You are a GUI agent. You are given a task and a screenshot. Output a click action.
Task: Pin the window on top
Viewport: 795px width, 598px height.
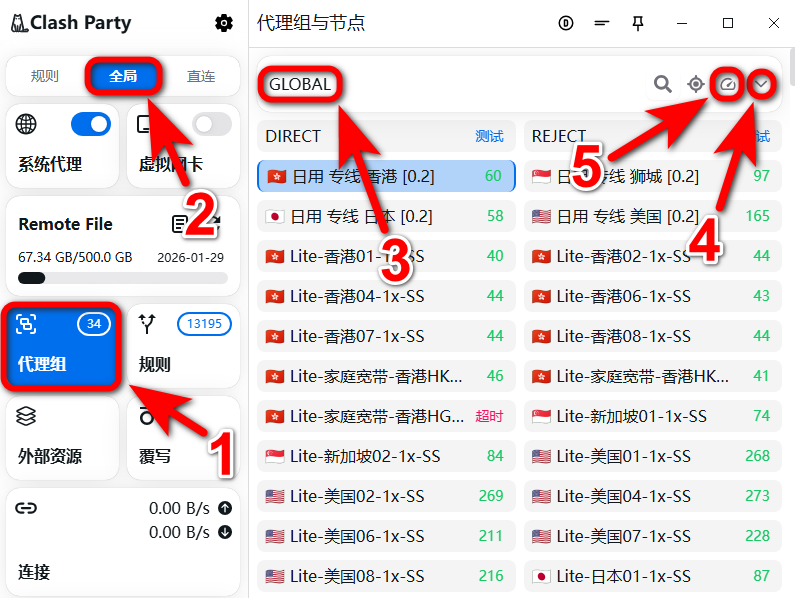pos(638,23)
